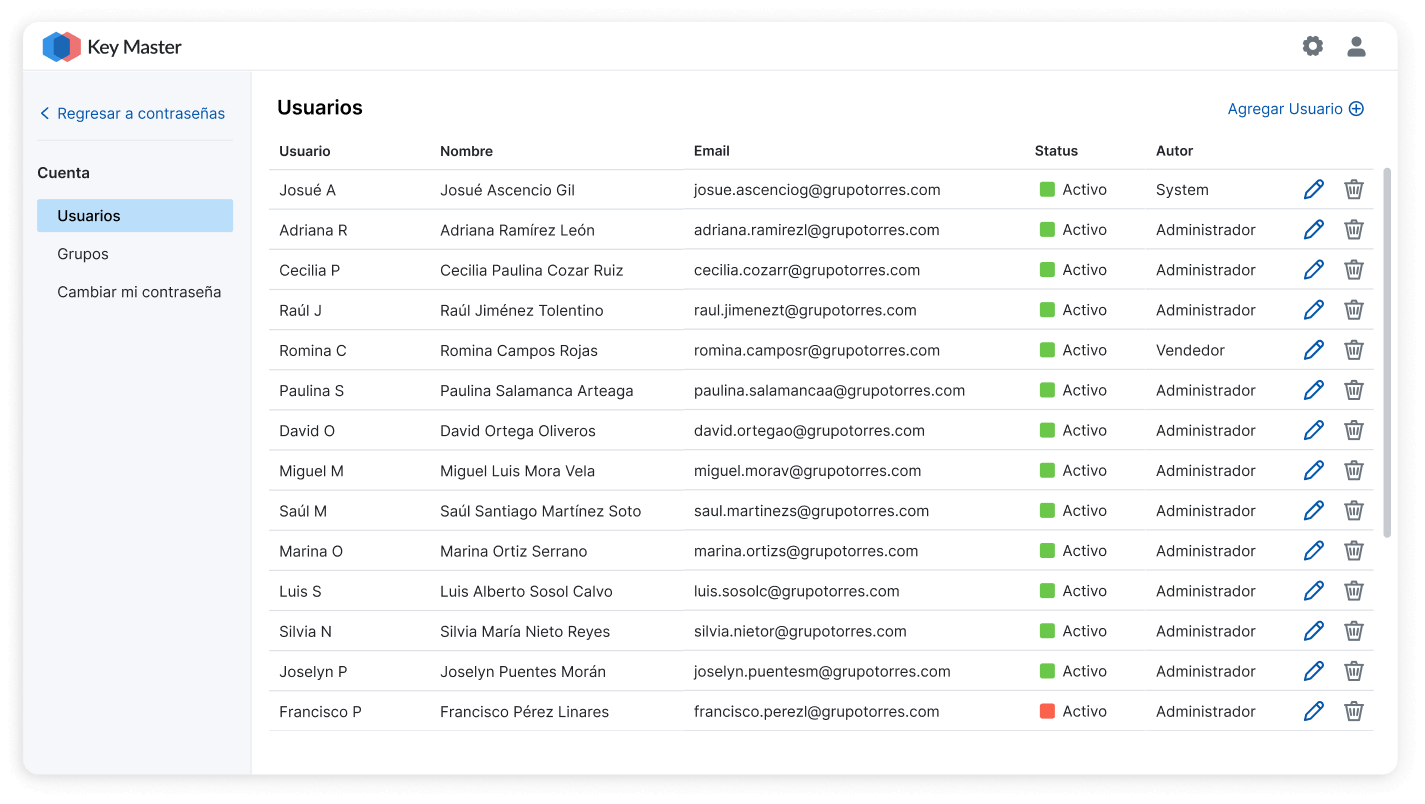Click the Vendedor author cell
This screenshot has height=804, width=1425.
coord(1190,350)
